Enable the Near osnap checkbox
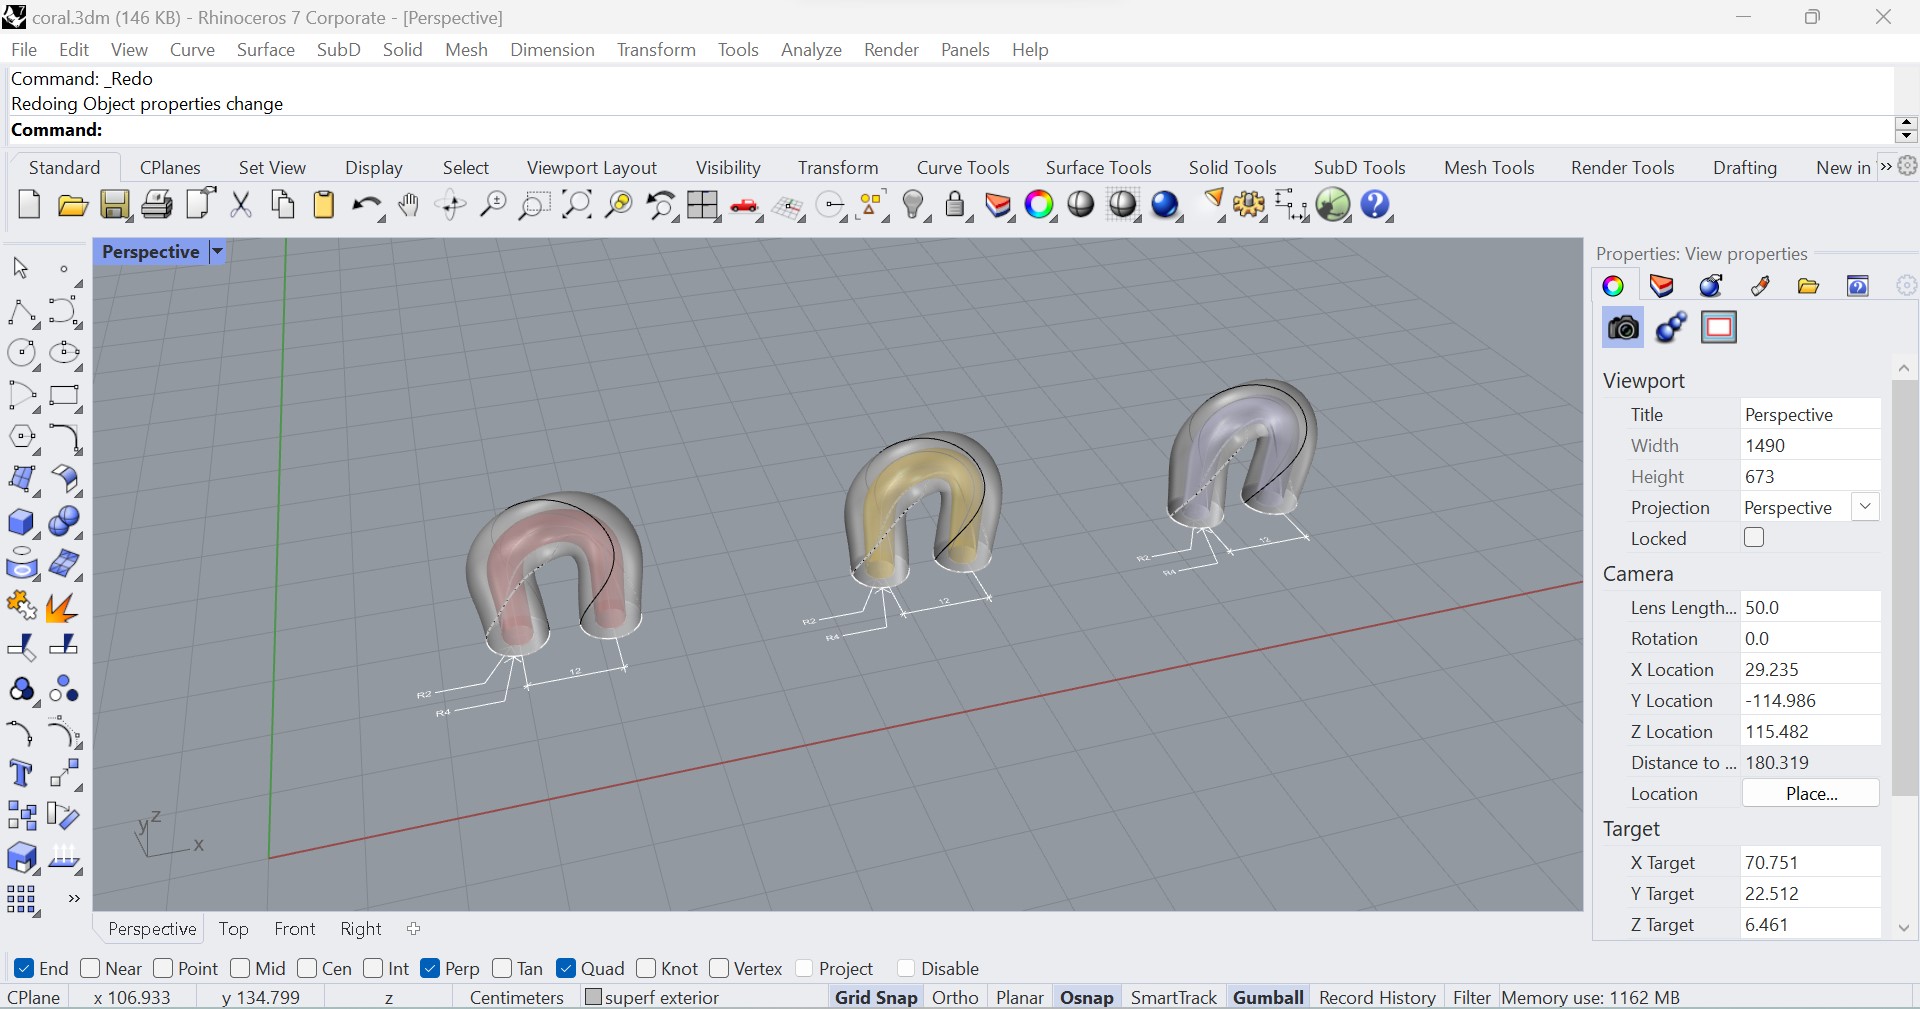1920x1009 pixels. point(90,968)
